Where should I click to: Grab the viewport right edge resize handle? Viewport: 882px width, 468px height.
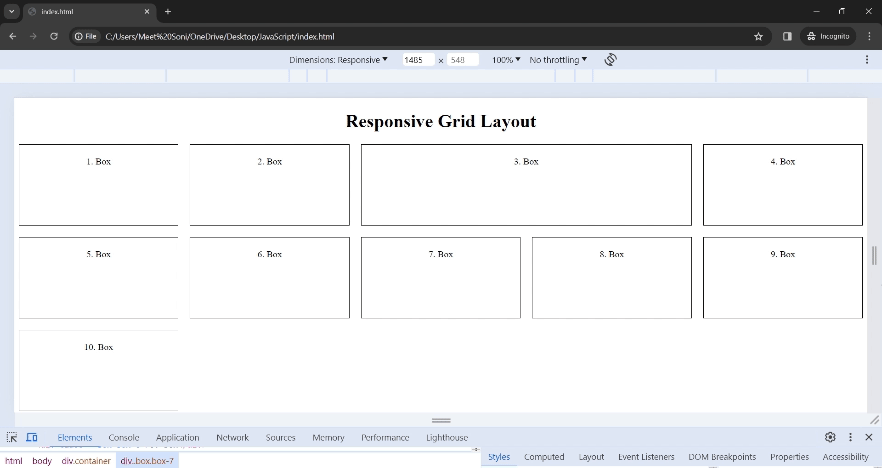(x=874, y=255)
